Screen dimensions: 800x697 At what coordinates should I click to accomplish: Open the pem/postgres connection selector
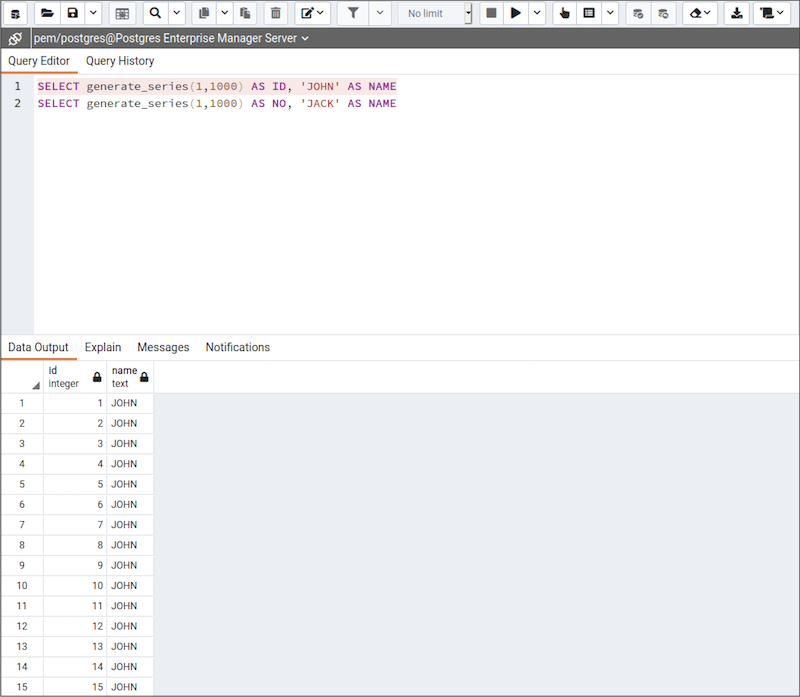[x=171, y=38]
